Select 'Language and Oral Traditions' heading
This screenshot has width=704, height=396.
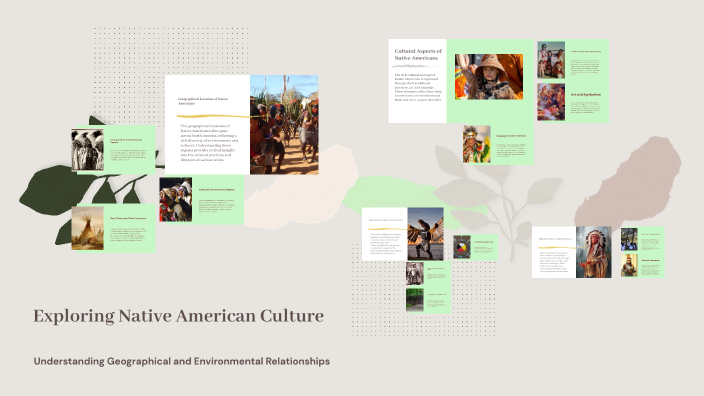(511, 136)
